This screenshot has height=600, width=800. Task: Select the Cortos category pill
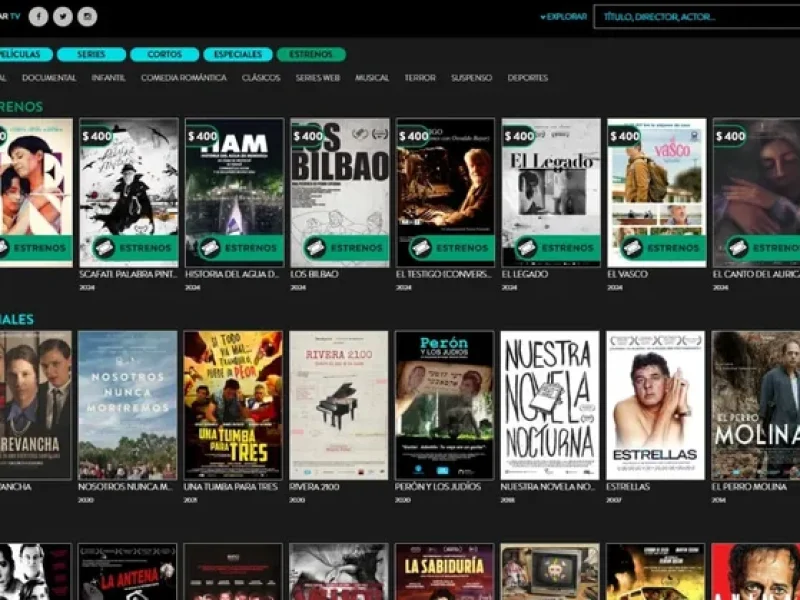[164, 54]
